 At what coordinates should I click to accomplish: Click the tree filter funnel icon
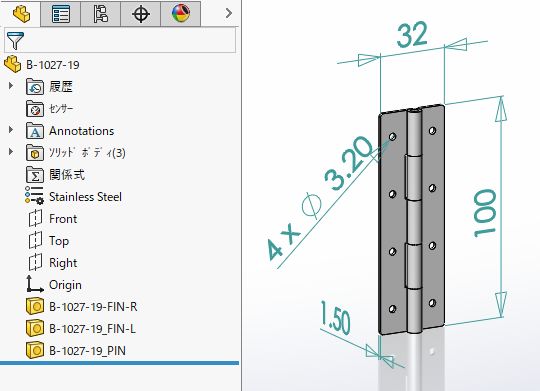(x=15, y=40)
